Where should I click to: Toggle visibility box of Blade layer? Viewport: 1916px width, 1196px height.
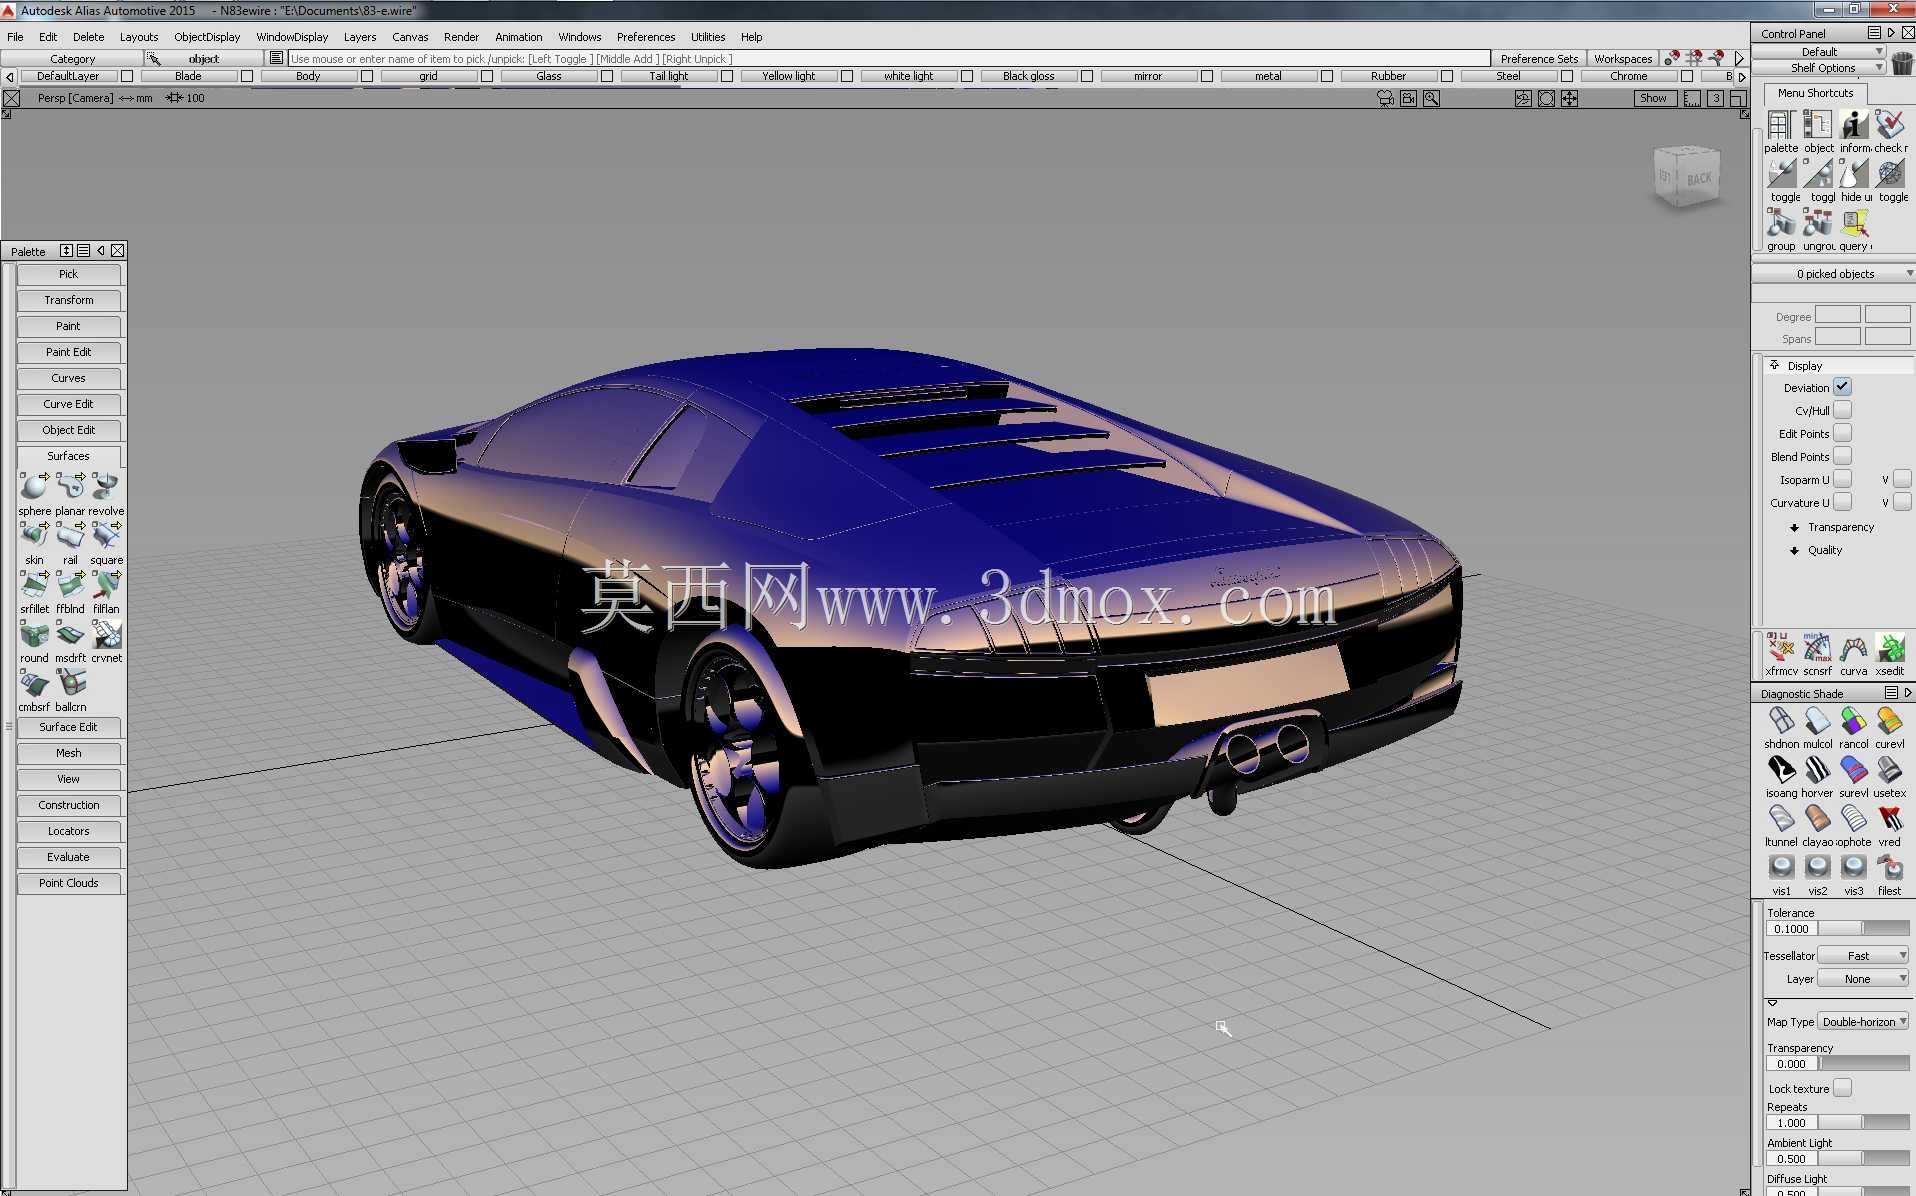coord(247,76)
